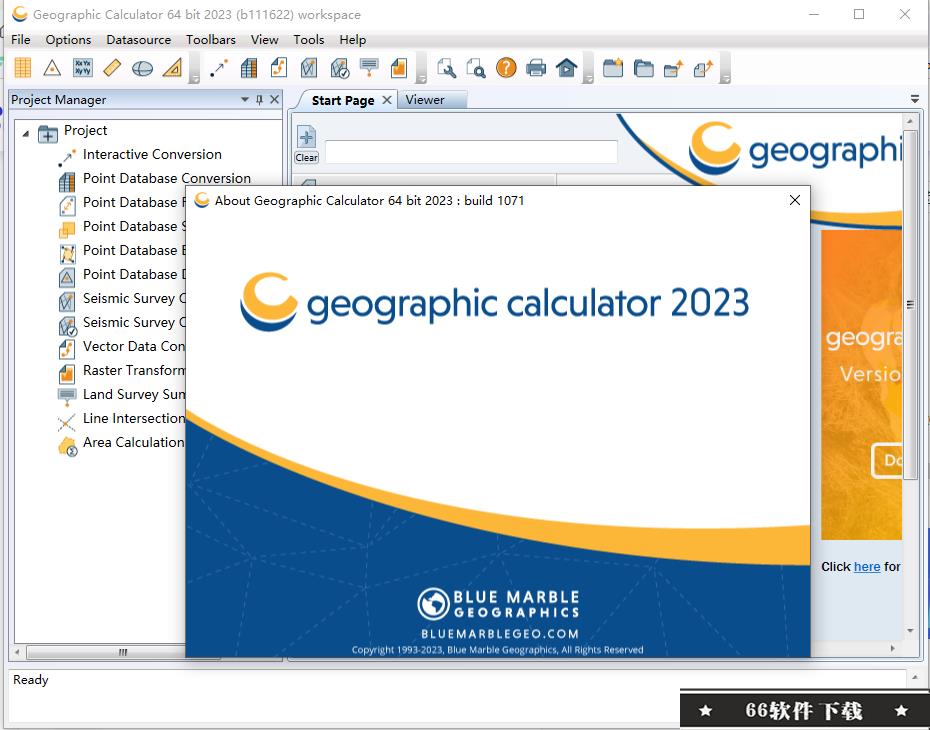Collapse the Project tree node
Image resolution: width=930 pixels, height=730 pixels.
click(x=26, y=134)
